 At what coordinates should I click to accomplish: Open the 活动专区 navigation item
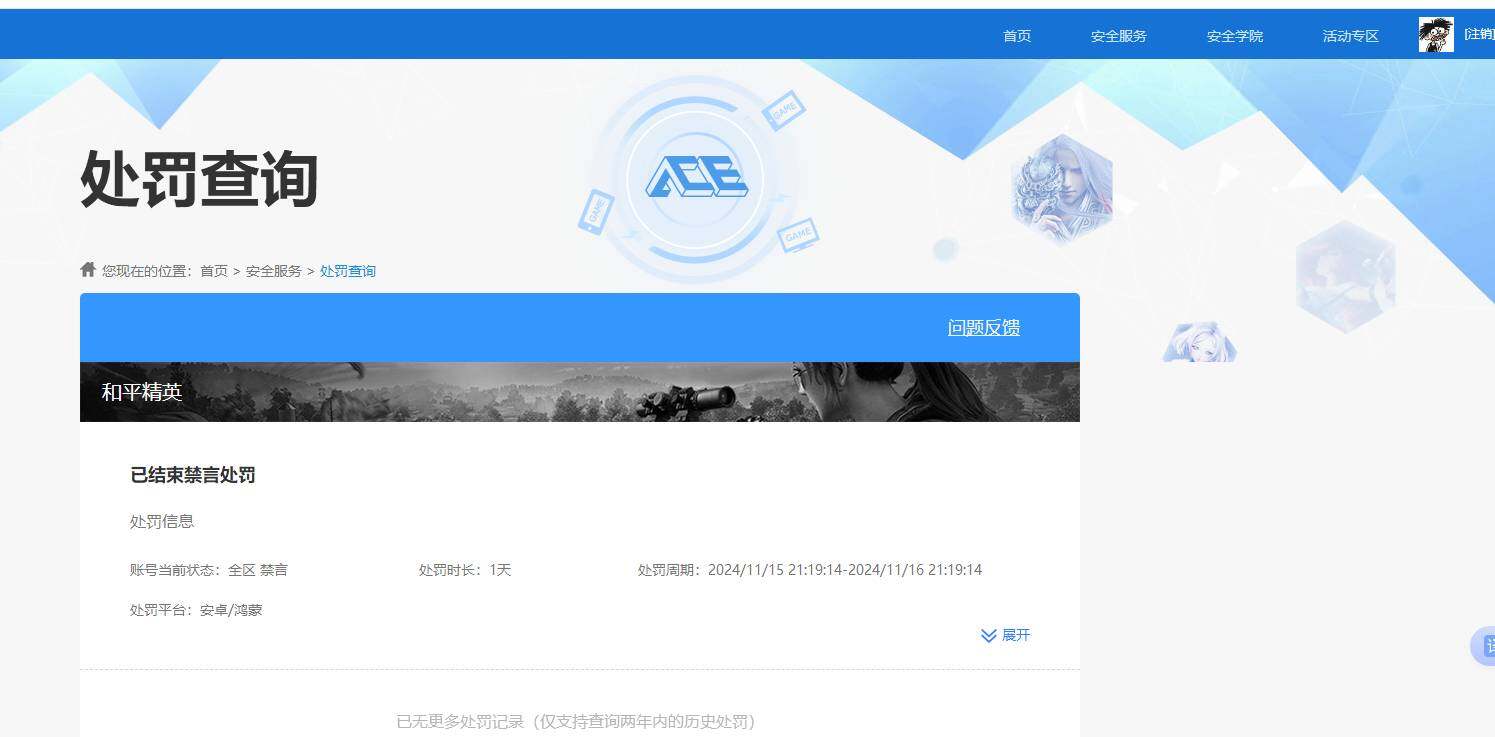(x=1349, y=35)
